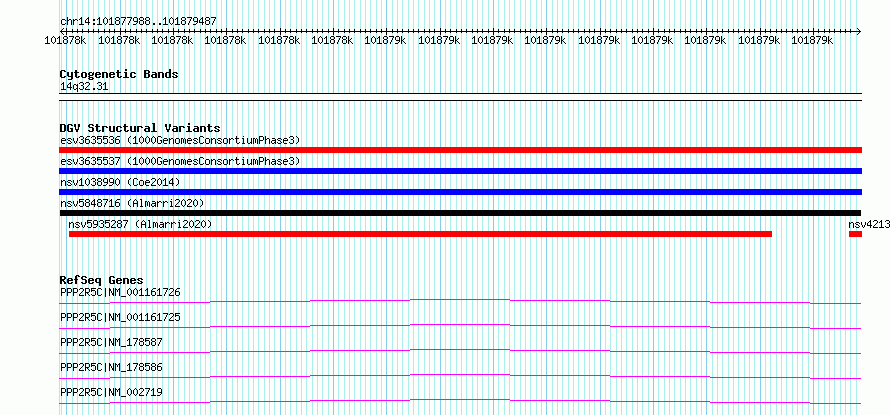Select the red nsv5935287 variant bar
Viewport: 890px width, 415px height.
pyautogui.click(x=420, y=234)
